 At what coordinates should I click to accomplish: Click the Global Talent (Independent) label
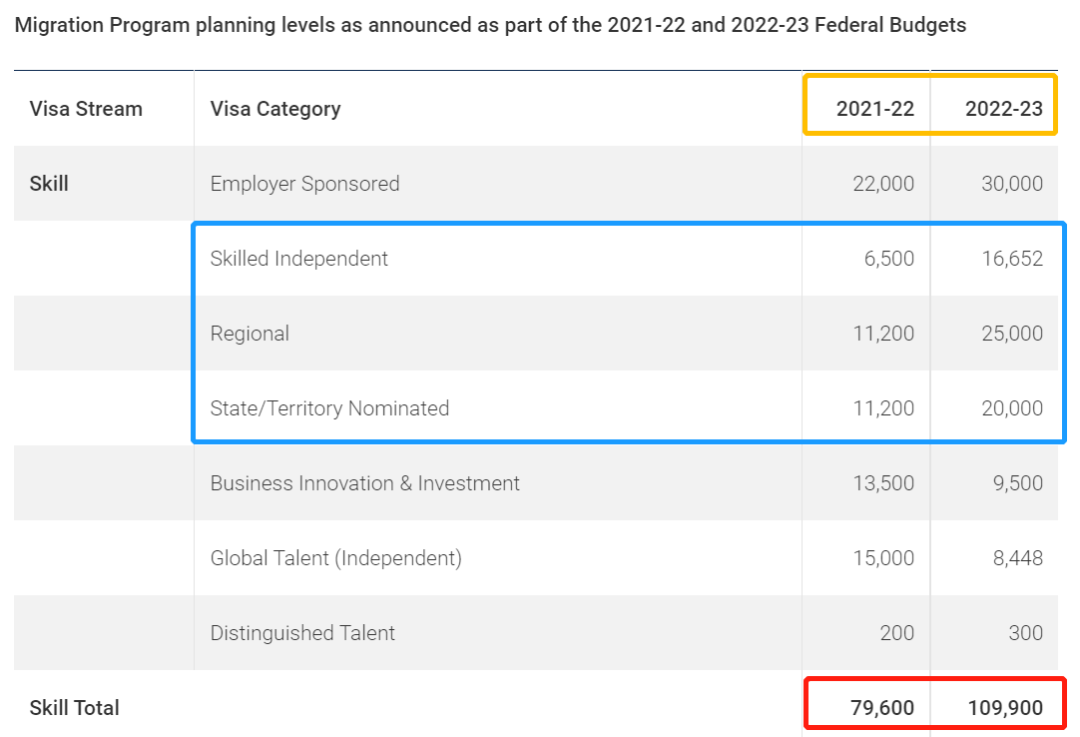335,558
